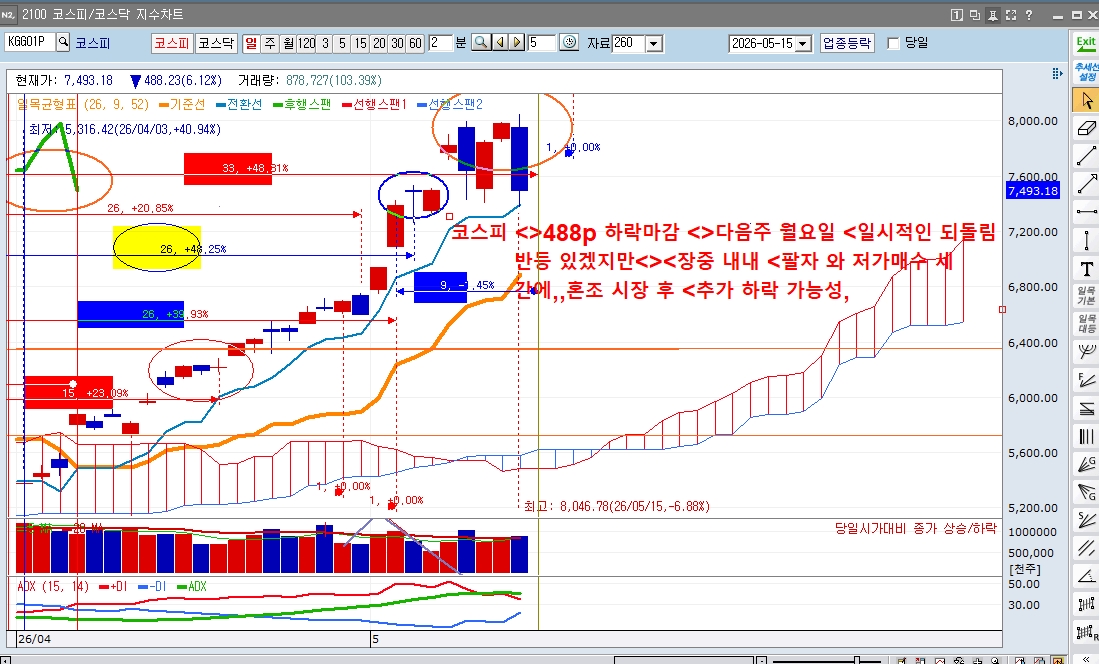
Task: Click the 일목 대등 tool button
Action: 1086,324
